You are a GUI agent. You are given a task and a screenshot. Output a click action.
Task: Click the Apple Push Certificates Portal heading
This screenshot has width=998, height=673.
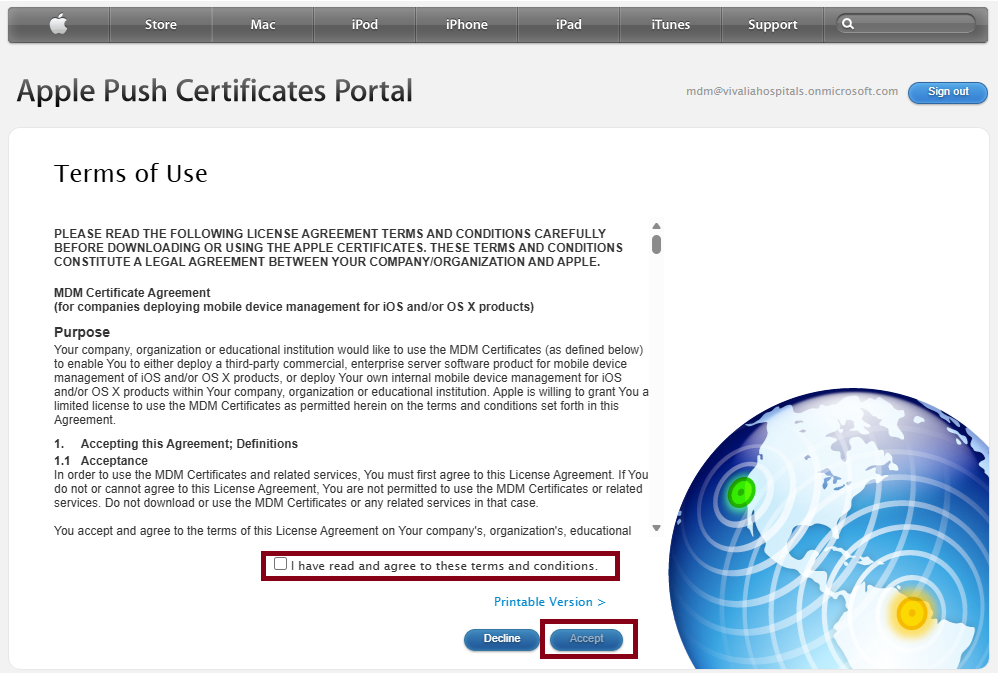point(214,91)
